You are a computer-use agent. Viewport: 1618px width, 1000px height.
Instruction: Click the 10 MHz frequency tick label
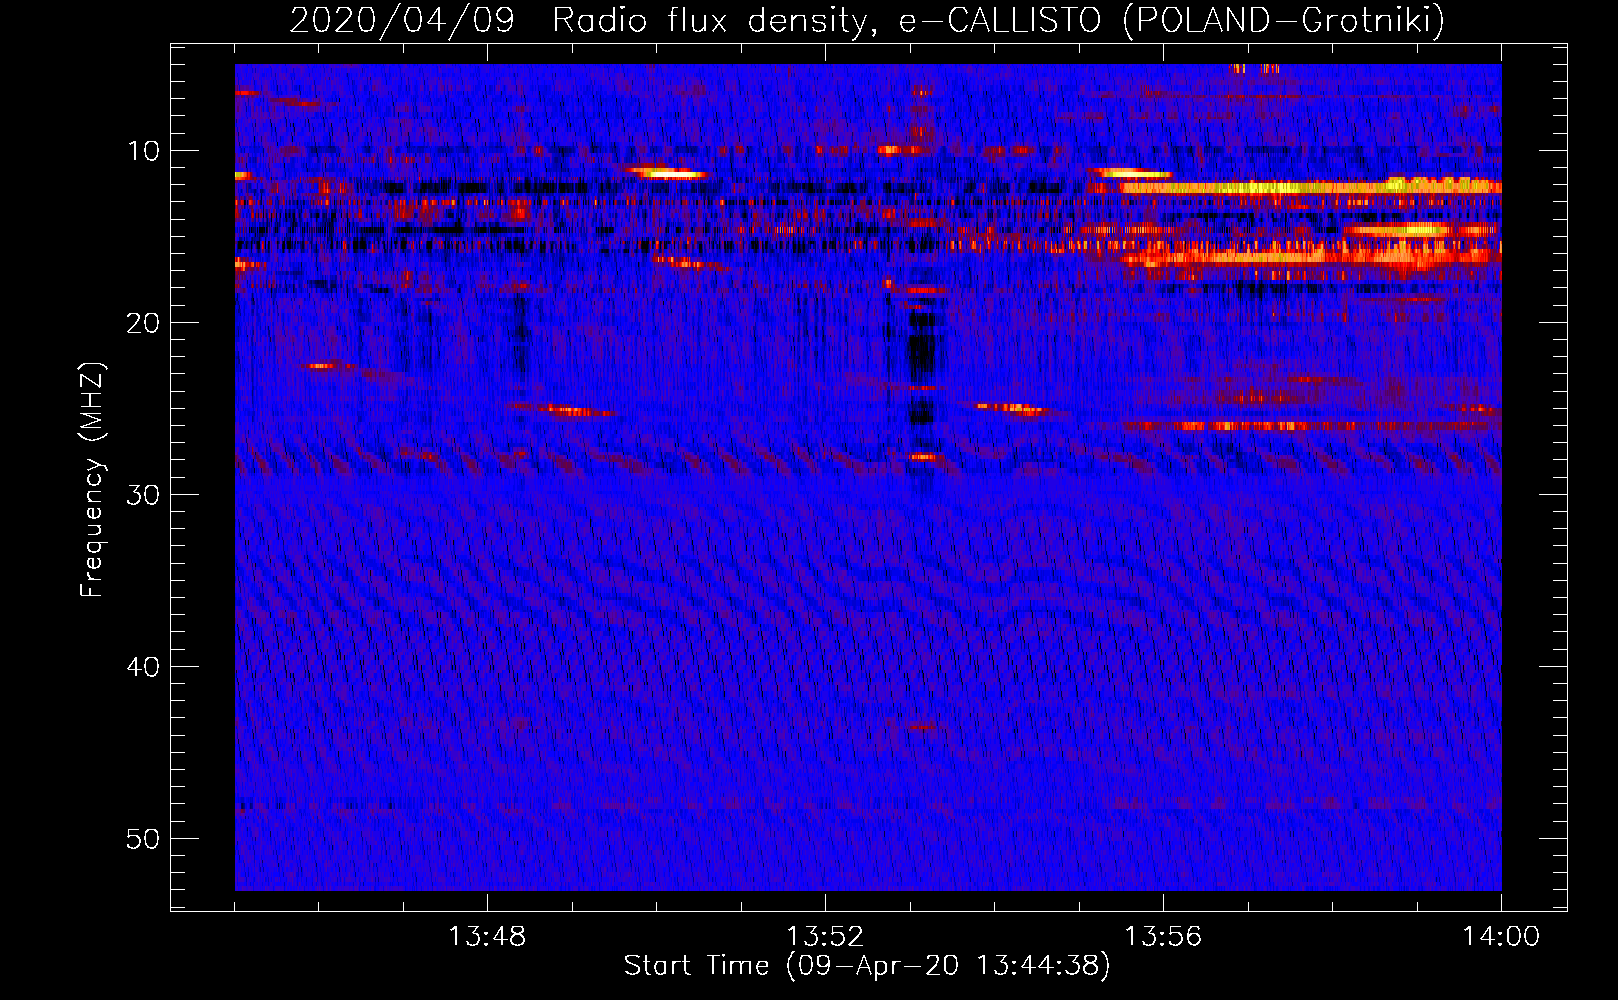tap(144, 151)
